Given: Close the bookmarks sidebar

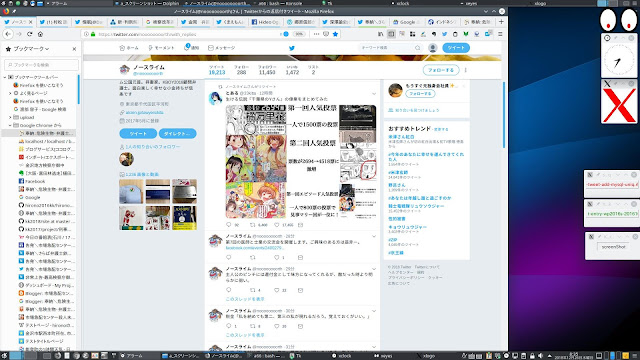Looking at the screenshot, I should (x=74, y=49).
